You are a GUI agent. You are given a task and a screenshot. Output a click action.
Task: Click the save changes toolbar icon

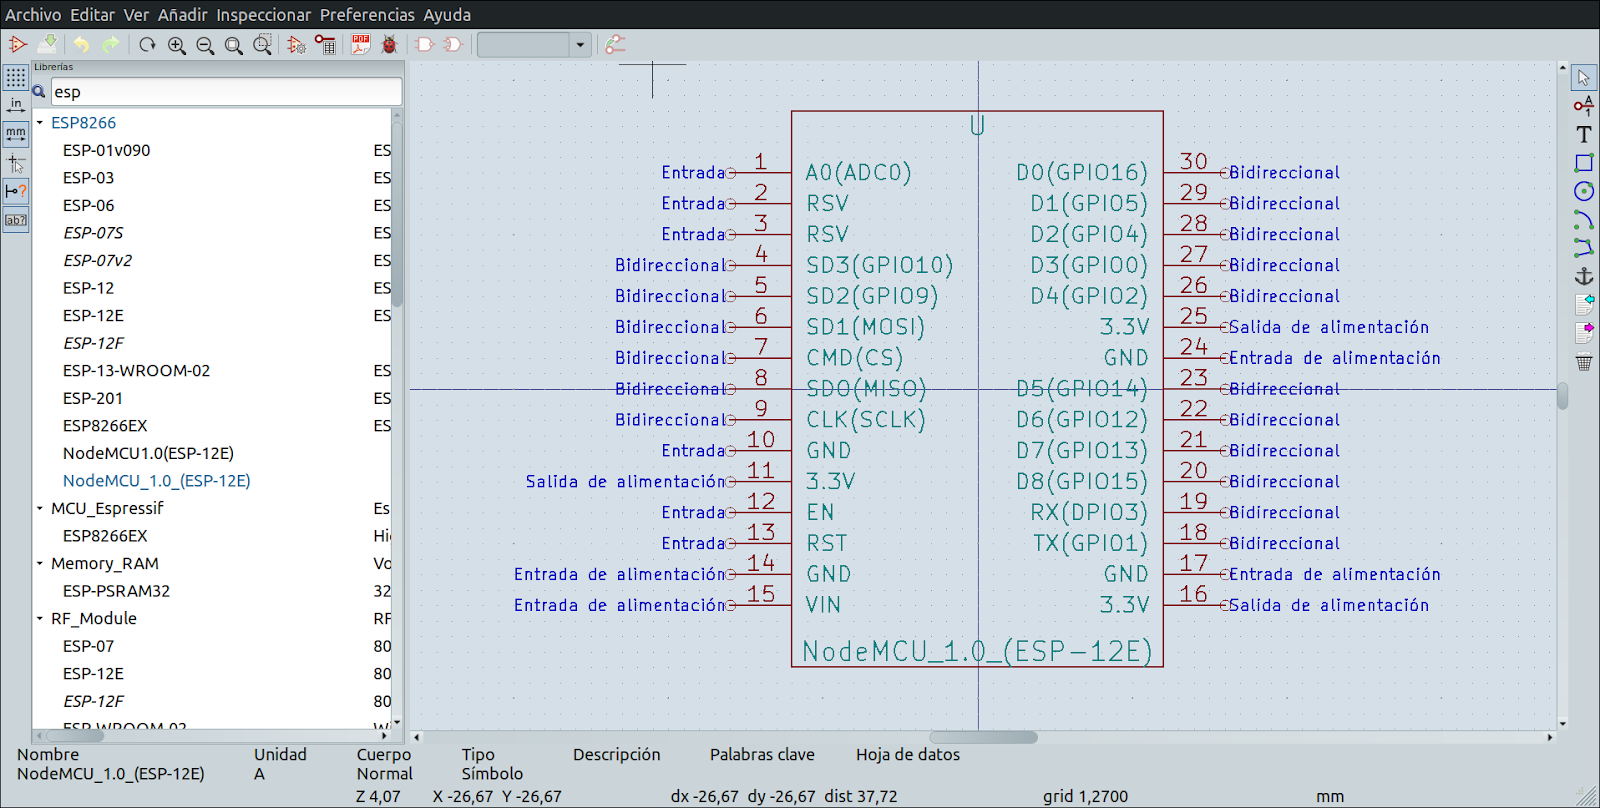[x=47, y=44]
